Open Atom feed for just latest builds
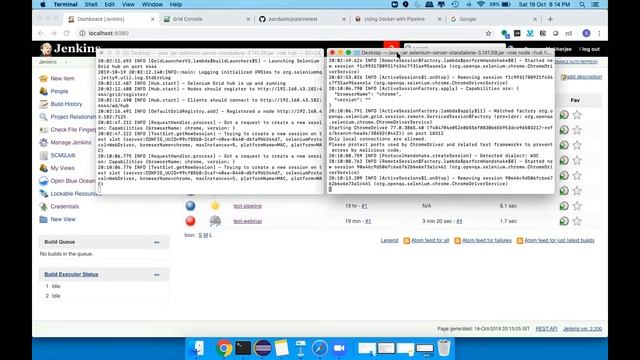The image size is (640, 360). click(559, 241)
